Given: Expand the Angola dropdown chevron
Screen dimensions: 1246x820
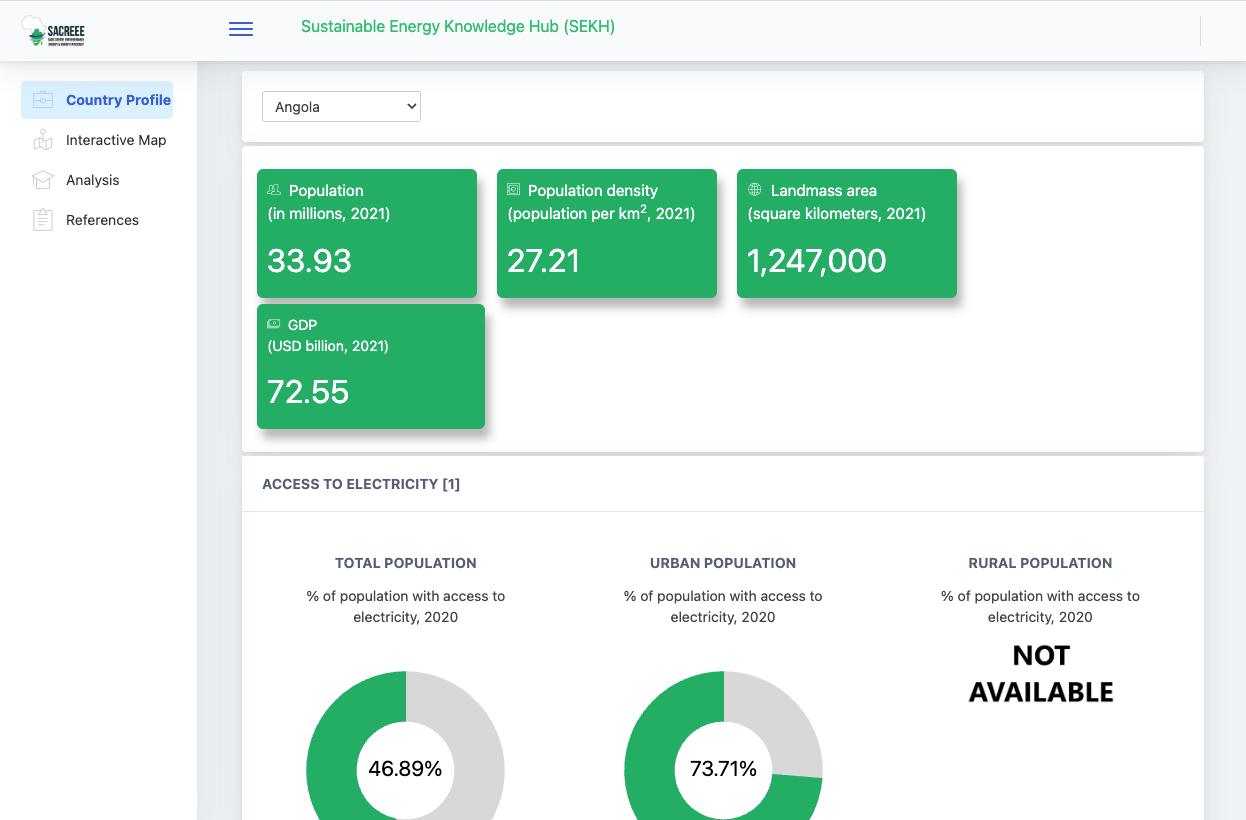Looking at the screenshot, I should (x=410, y=106).
